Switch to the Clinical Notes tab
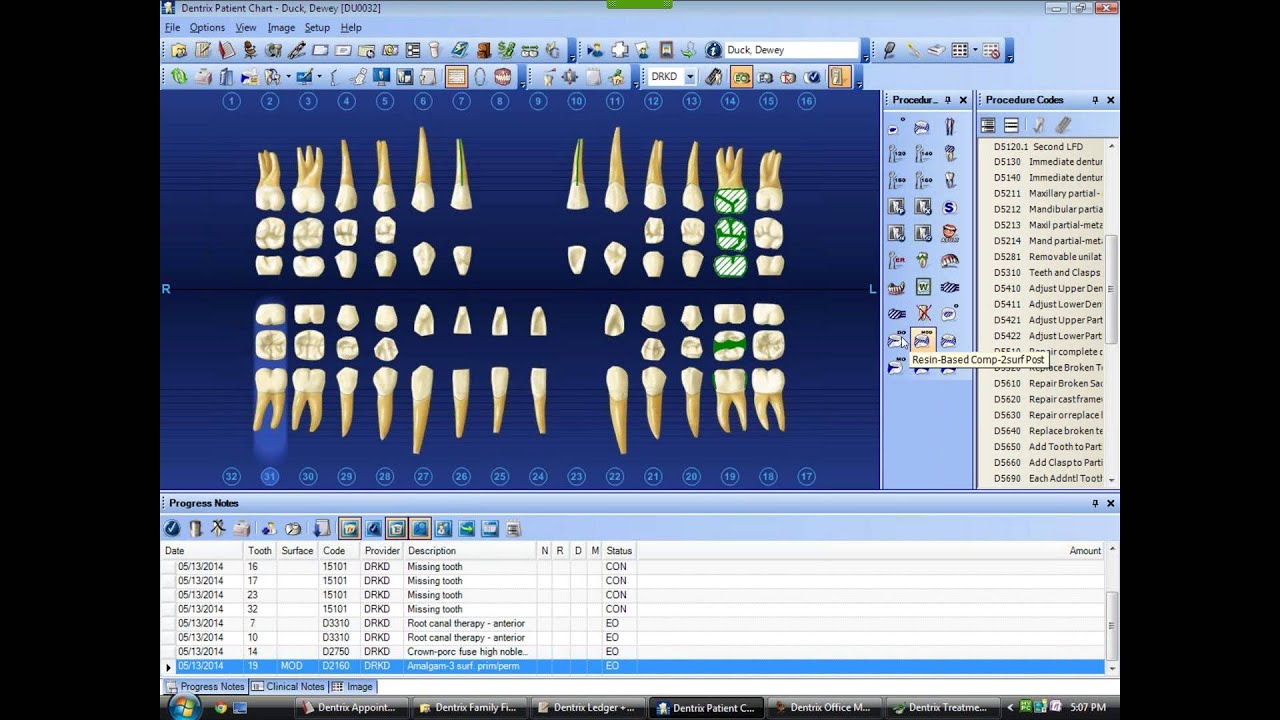Viewport: 1280px width, 720px height. 288,687
